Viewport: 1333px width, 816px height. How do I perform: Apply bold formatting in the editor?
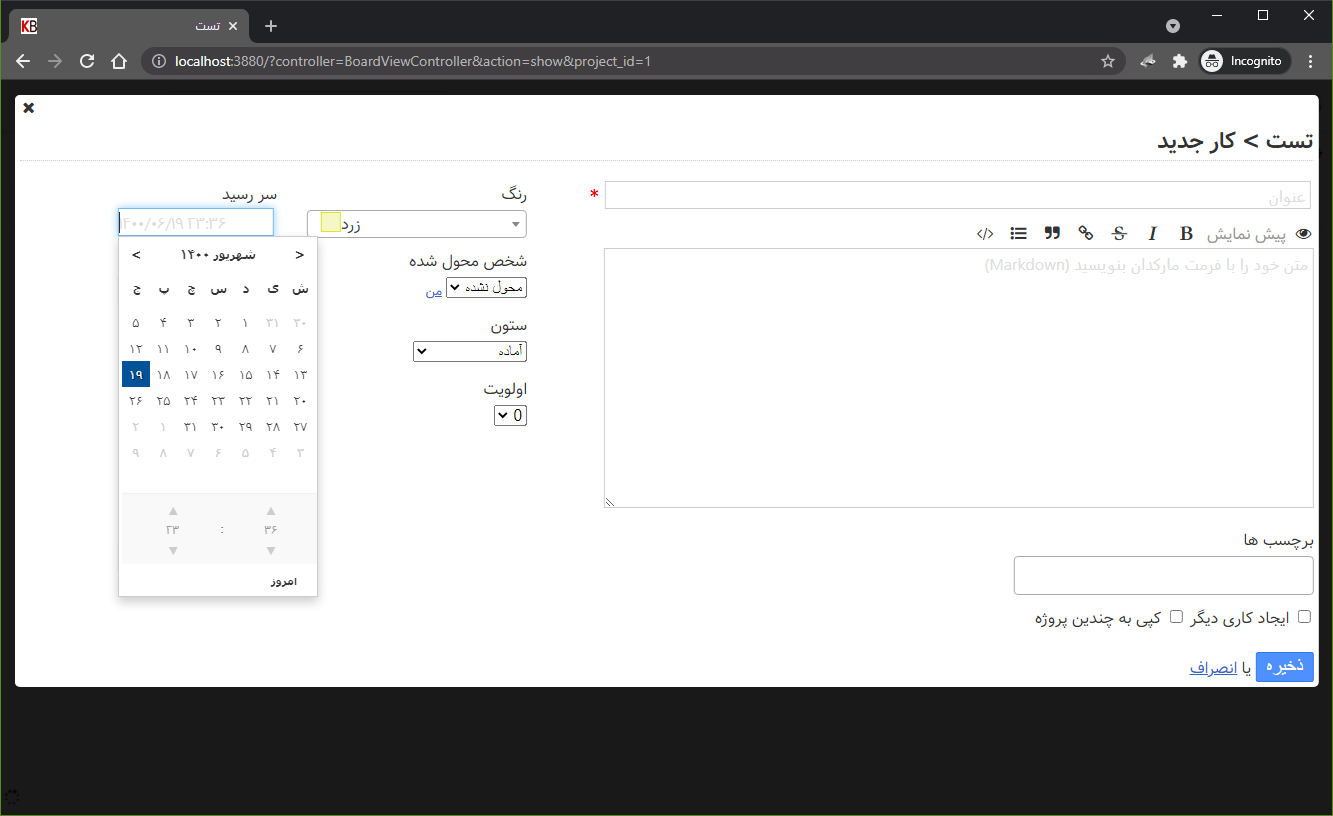[1186, 234]
